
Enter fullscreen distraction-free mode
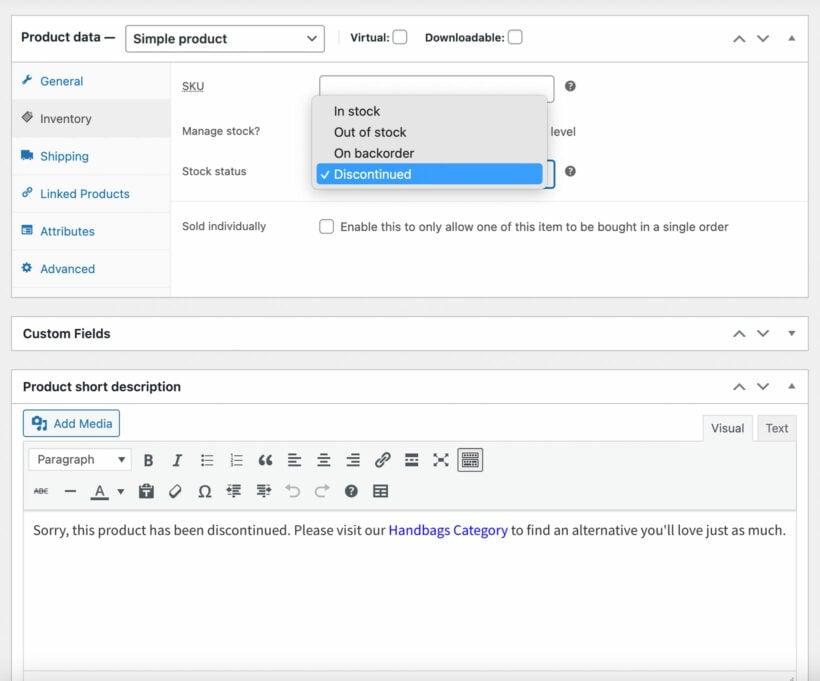[441, 460]
